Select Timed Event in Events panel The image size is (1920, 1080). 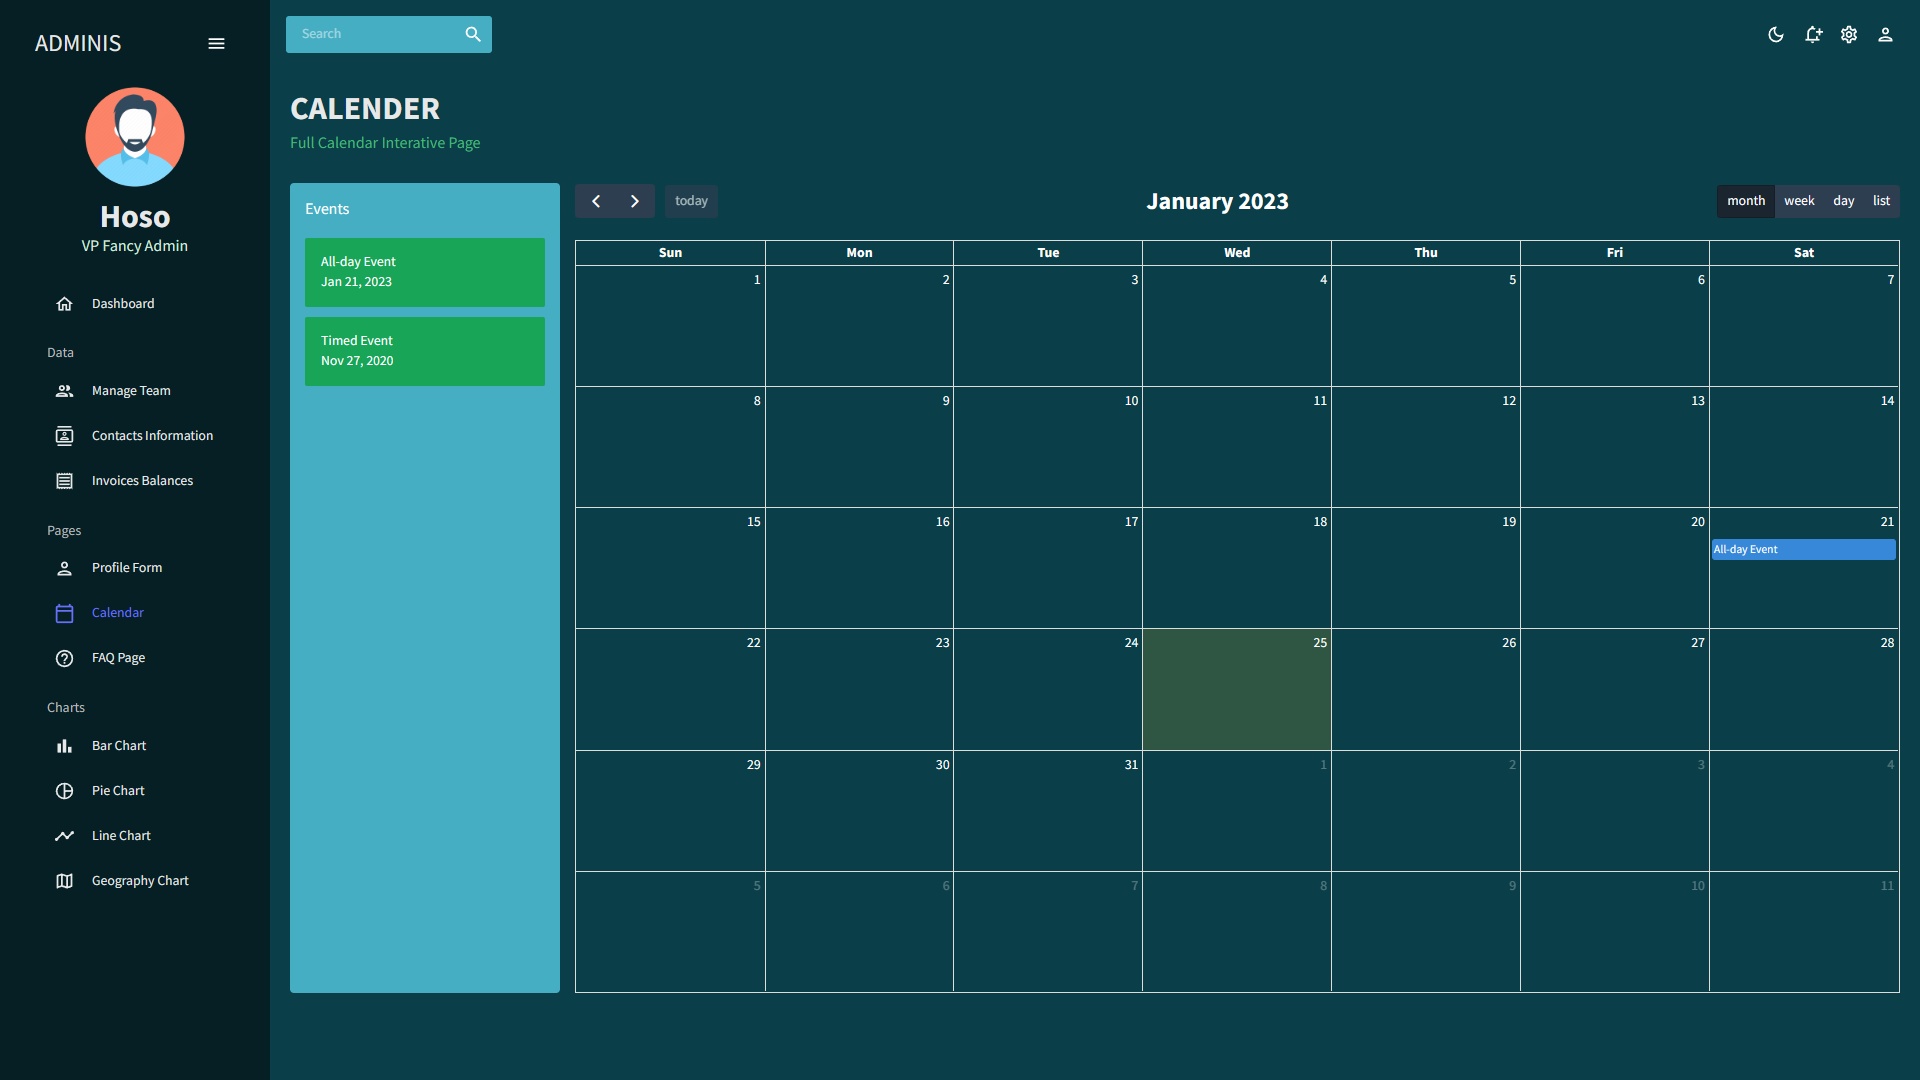pyautogui.click(x=424, y=351)
